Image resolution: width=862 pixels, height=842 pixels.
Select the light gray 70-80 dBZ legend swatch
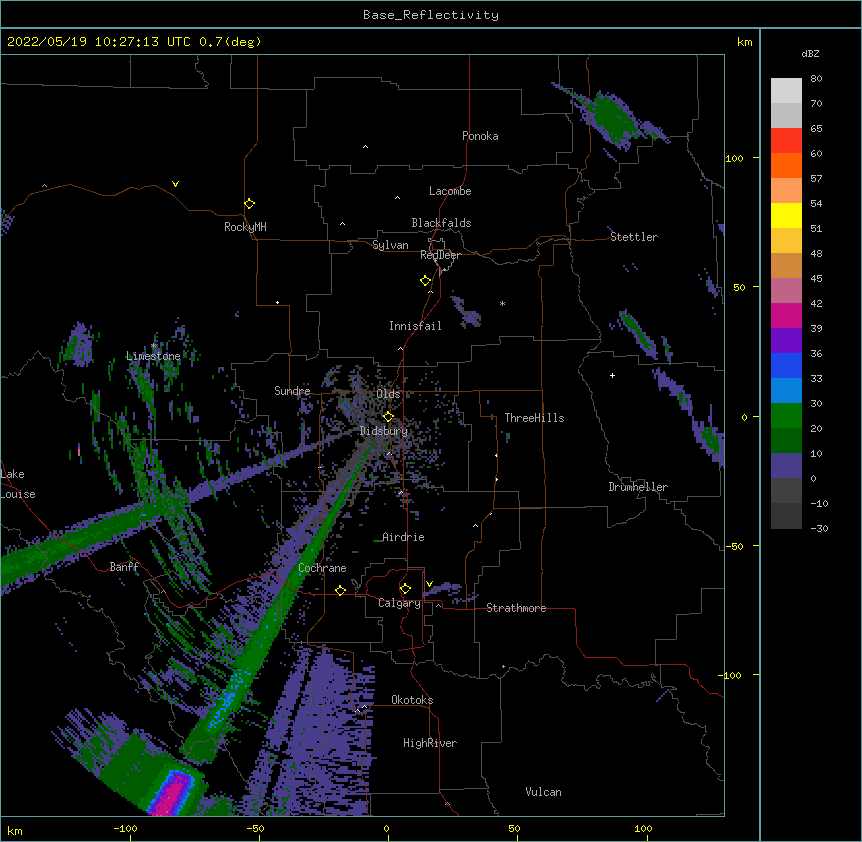786,90
